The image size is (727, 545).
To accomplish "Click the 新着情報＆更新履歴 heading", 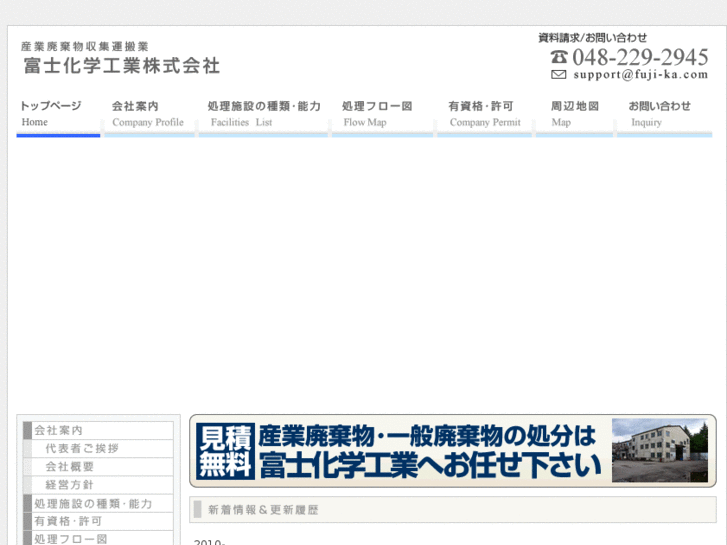I will [263, 510].
